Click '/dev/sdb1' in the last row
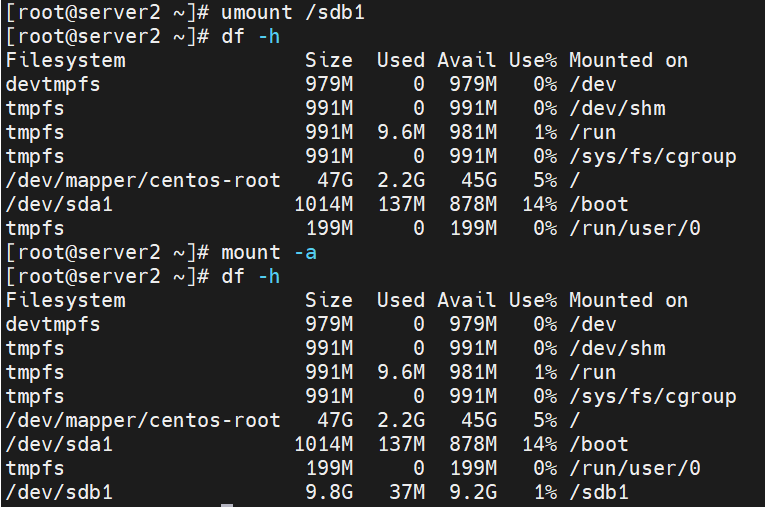This screenshot has height=507, width=765. tap(59, 492)
